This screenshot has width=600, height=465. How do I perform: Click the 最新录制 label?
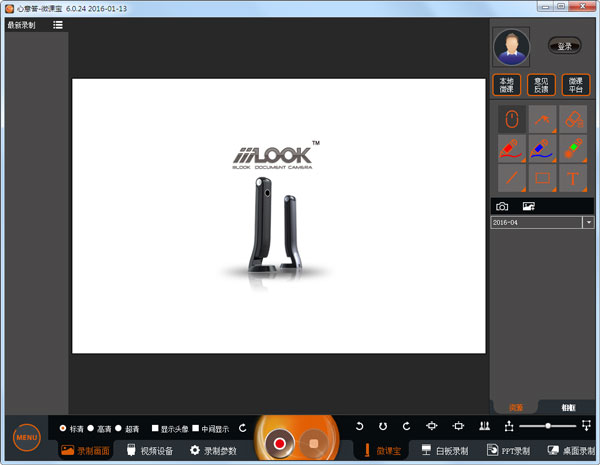21,25
